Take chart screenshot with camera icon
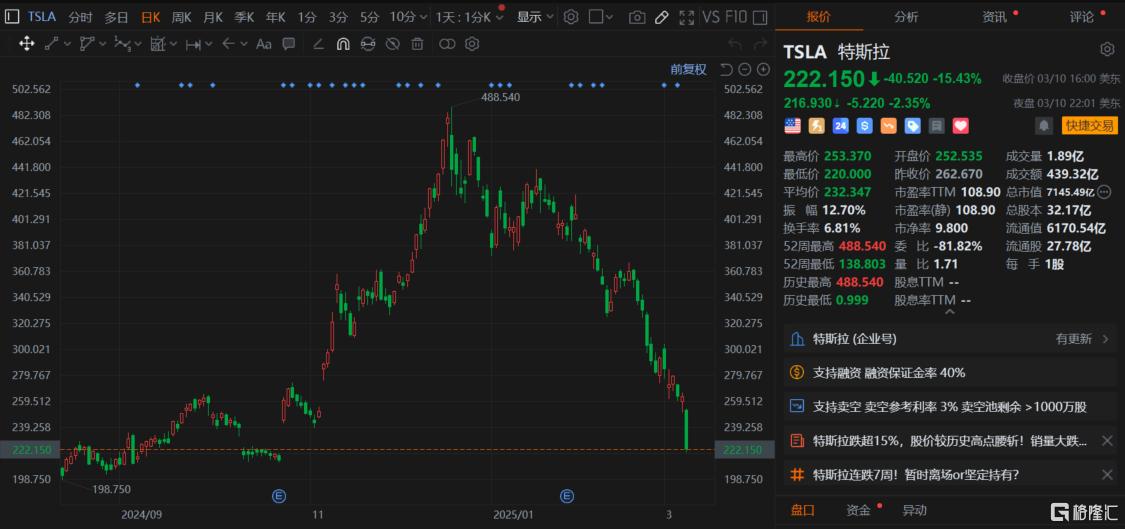Screen dimensions: 1125x529 (636, 17)
